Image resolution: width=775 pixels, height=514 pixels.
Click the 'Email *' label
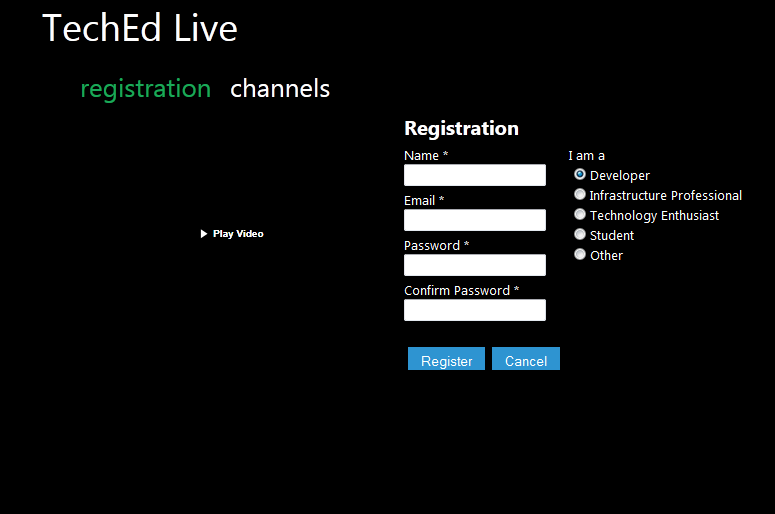pyautogui.click(x=424, y=201)
